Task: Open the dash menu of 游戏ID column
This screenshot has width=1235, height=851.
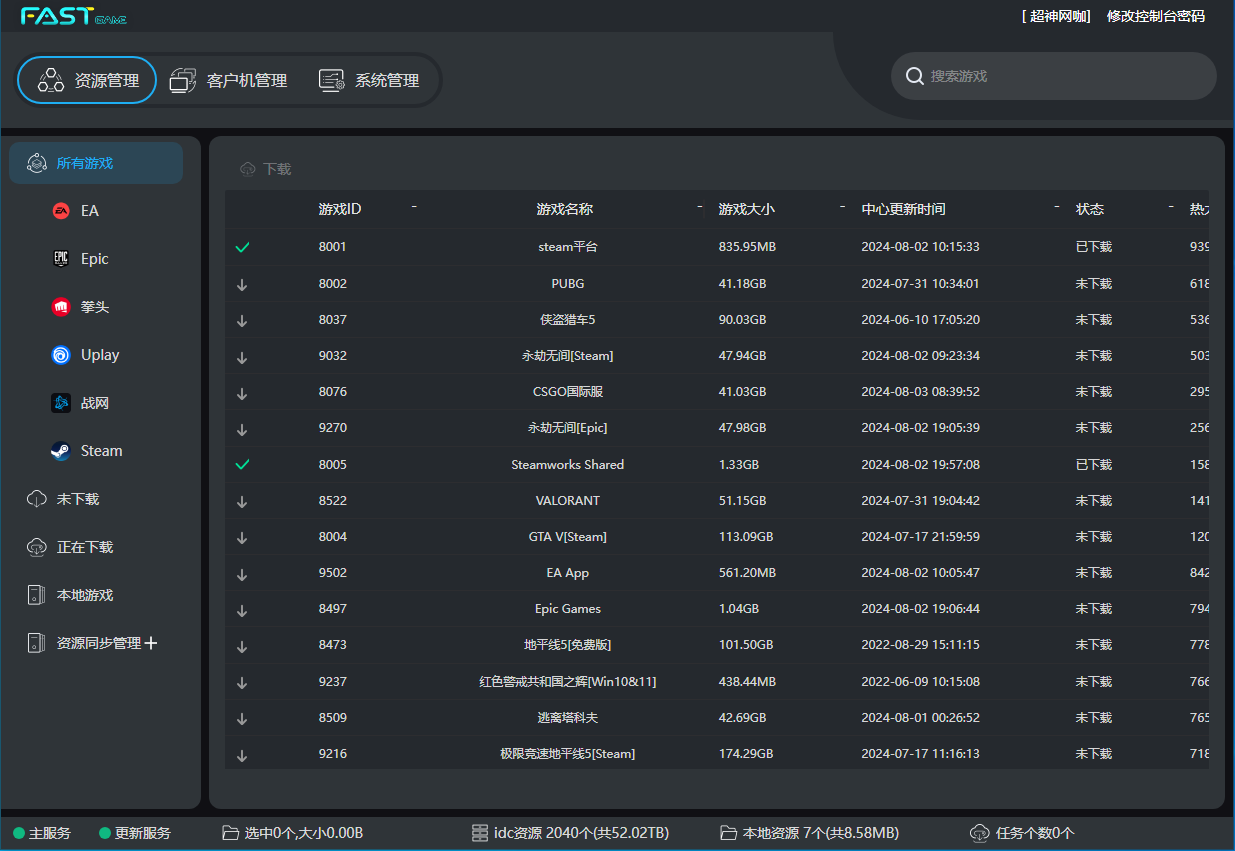Action: coord(414,207)
